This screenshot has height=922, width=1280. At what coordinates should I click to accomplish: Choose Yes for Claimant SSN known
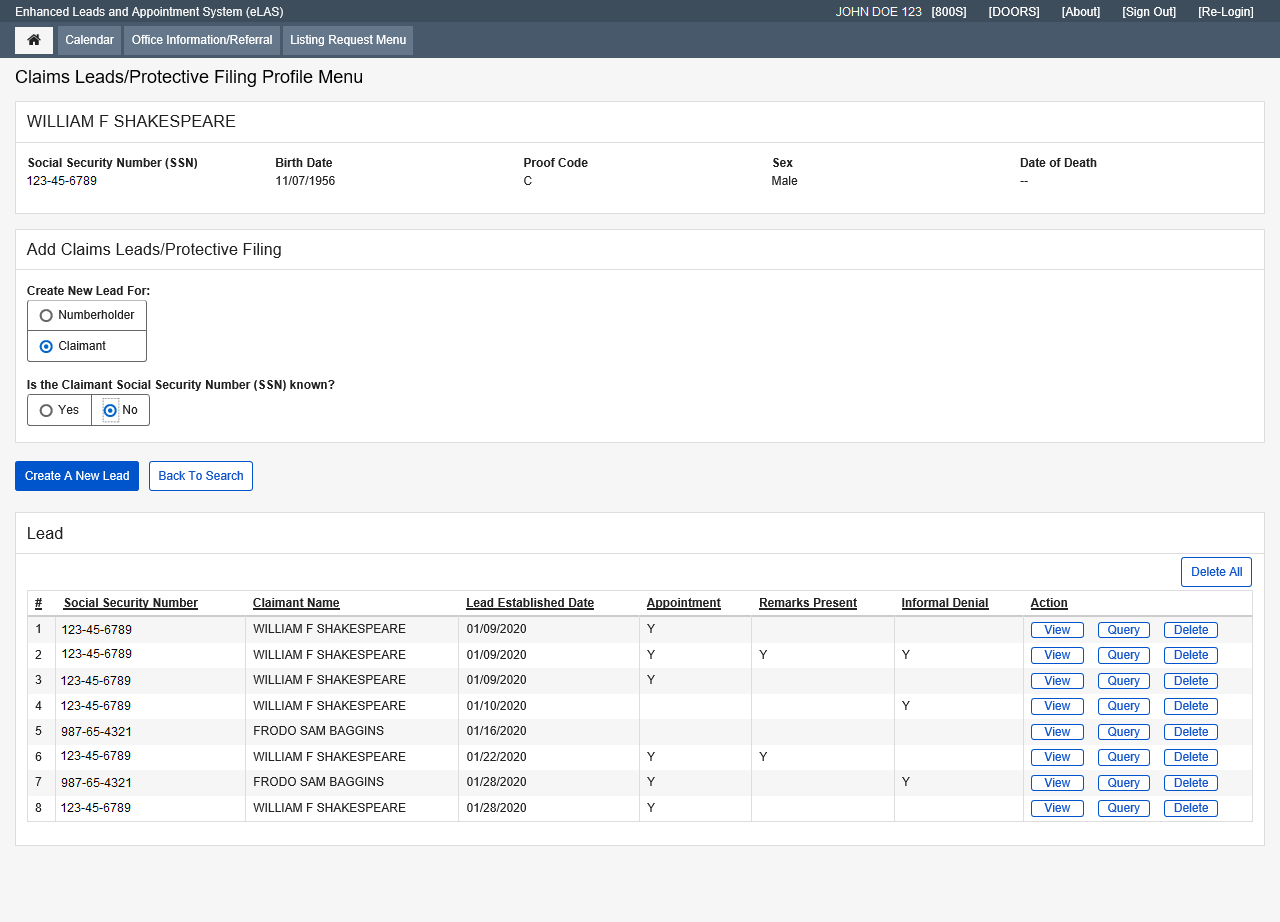click(x=46, y=411)
